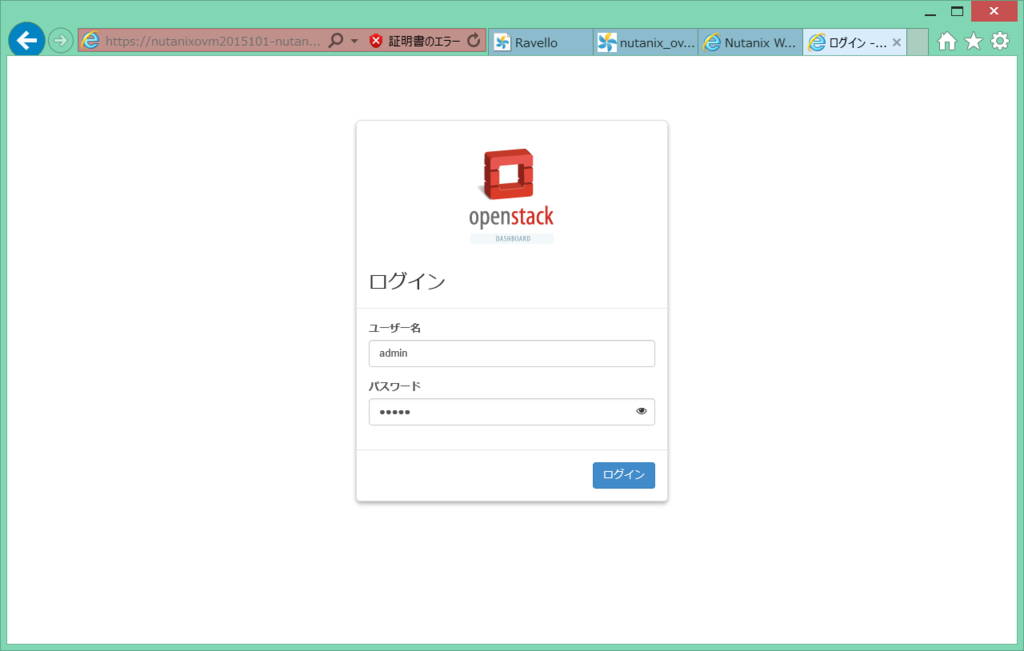Click the red certificate error shield icon

click(376, 41)
